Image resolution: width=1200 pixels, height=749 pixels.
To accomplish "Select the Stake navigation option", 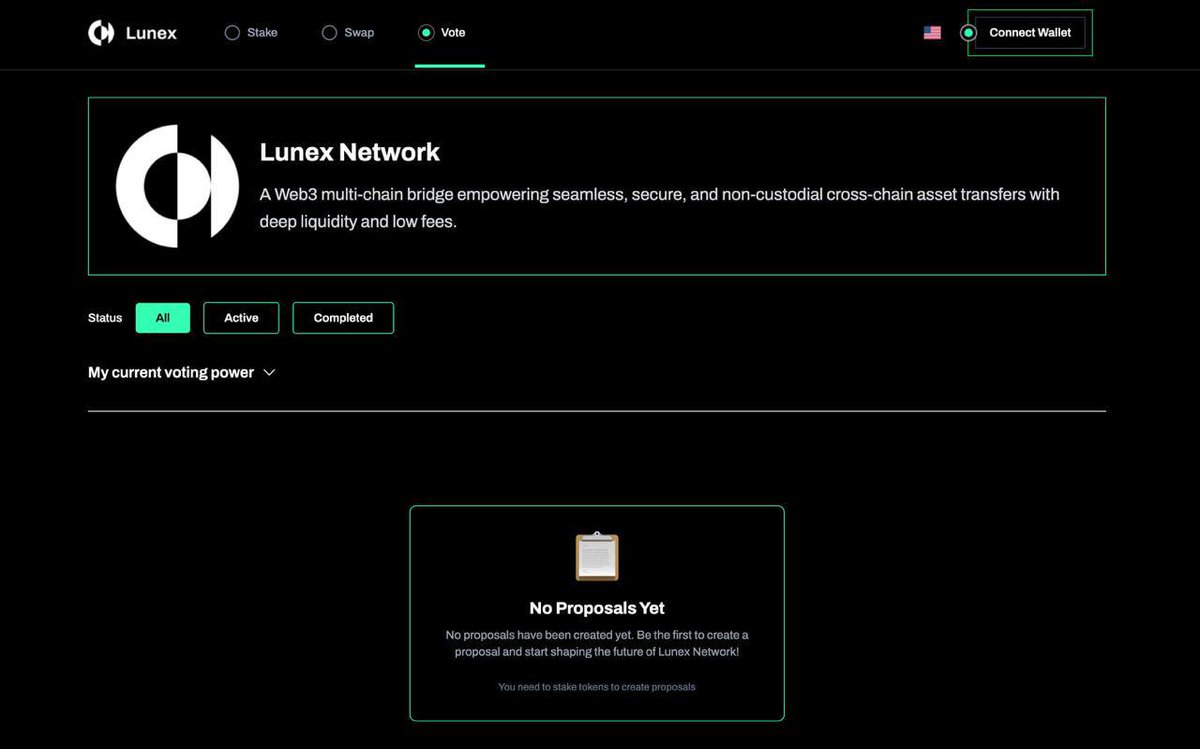I will click(x=252, y=32).
